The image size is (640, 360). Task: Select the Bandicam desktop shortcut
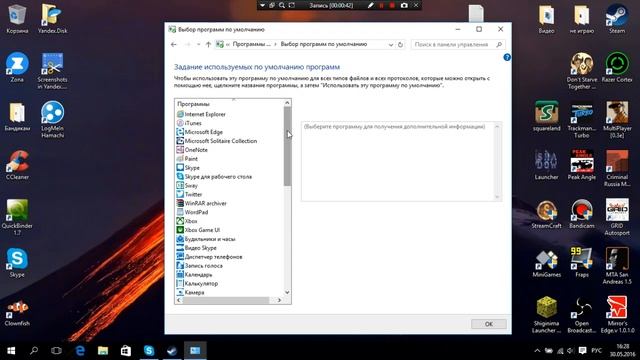[582, 214]
